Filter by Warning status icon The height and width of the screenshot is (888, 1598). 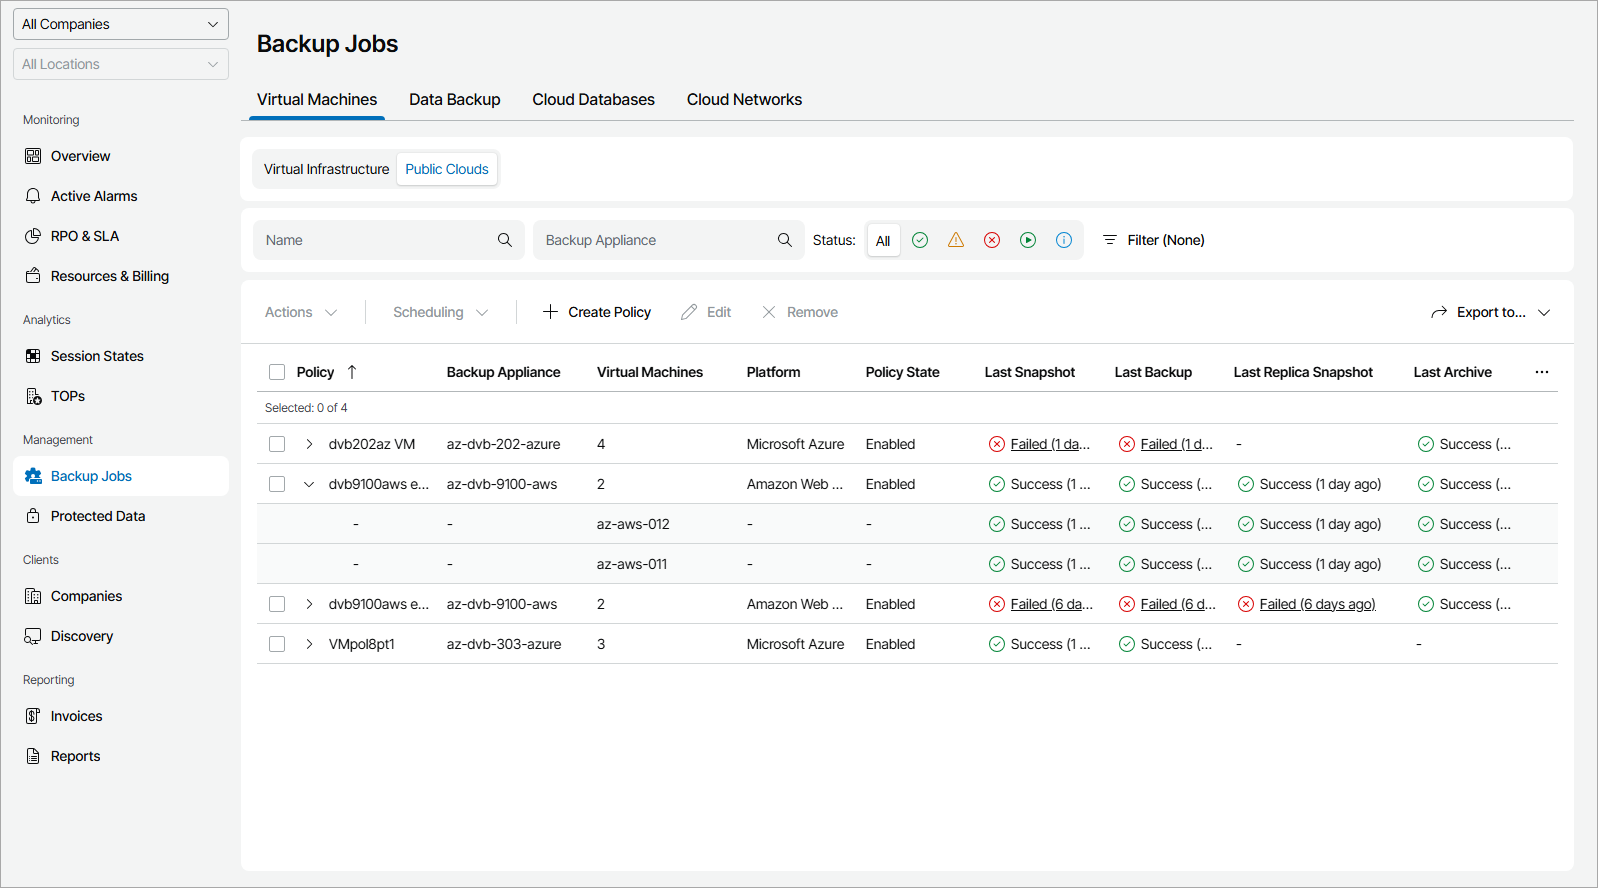pos(956,240)
